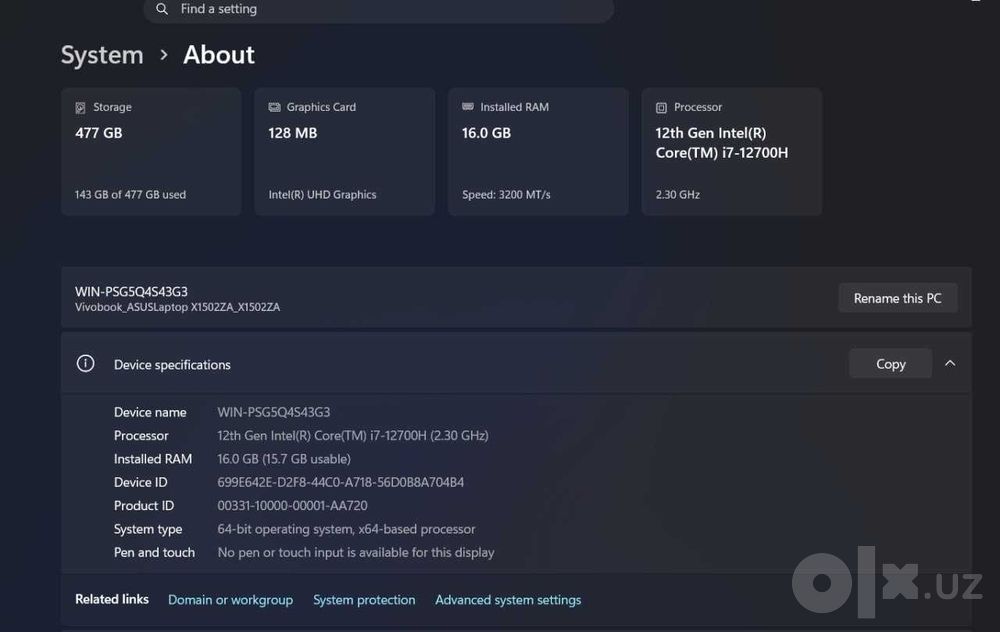The width and height of the screenshot is (1000, 632).
Task: Click the Product ID label
Action: (x=143, y=506)
